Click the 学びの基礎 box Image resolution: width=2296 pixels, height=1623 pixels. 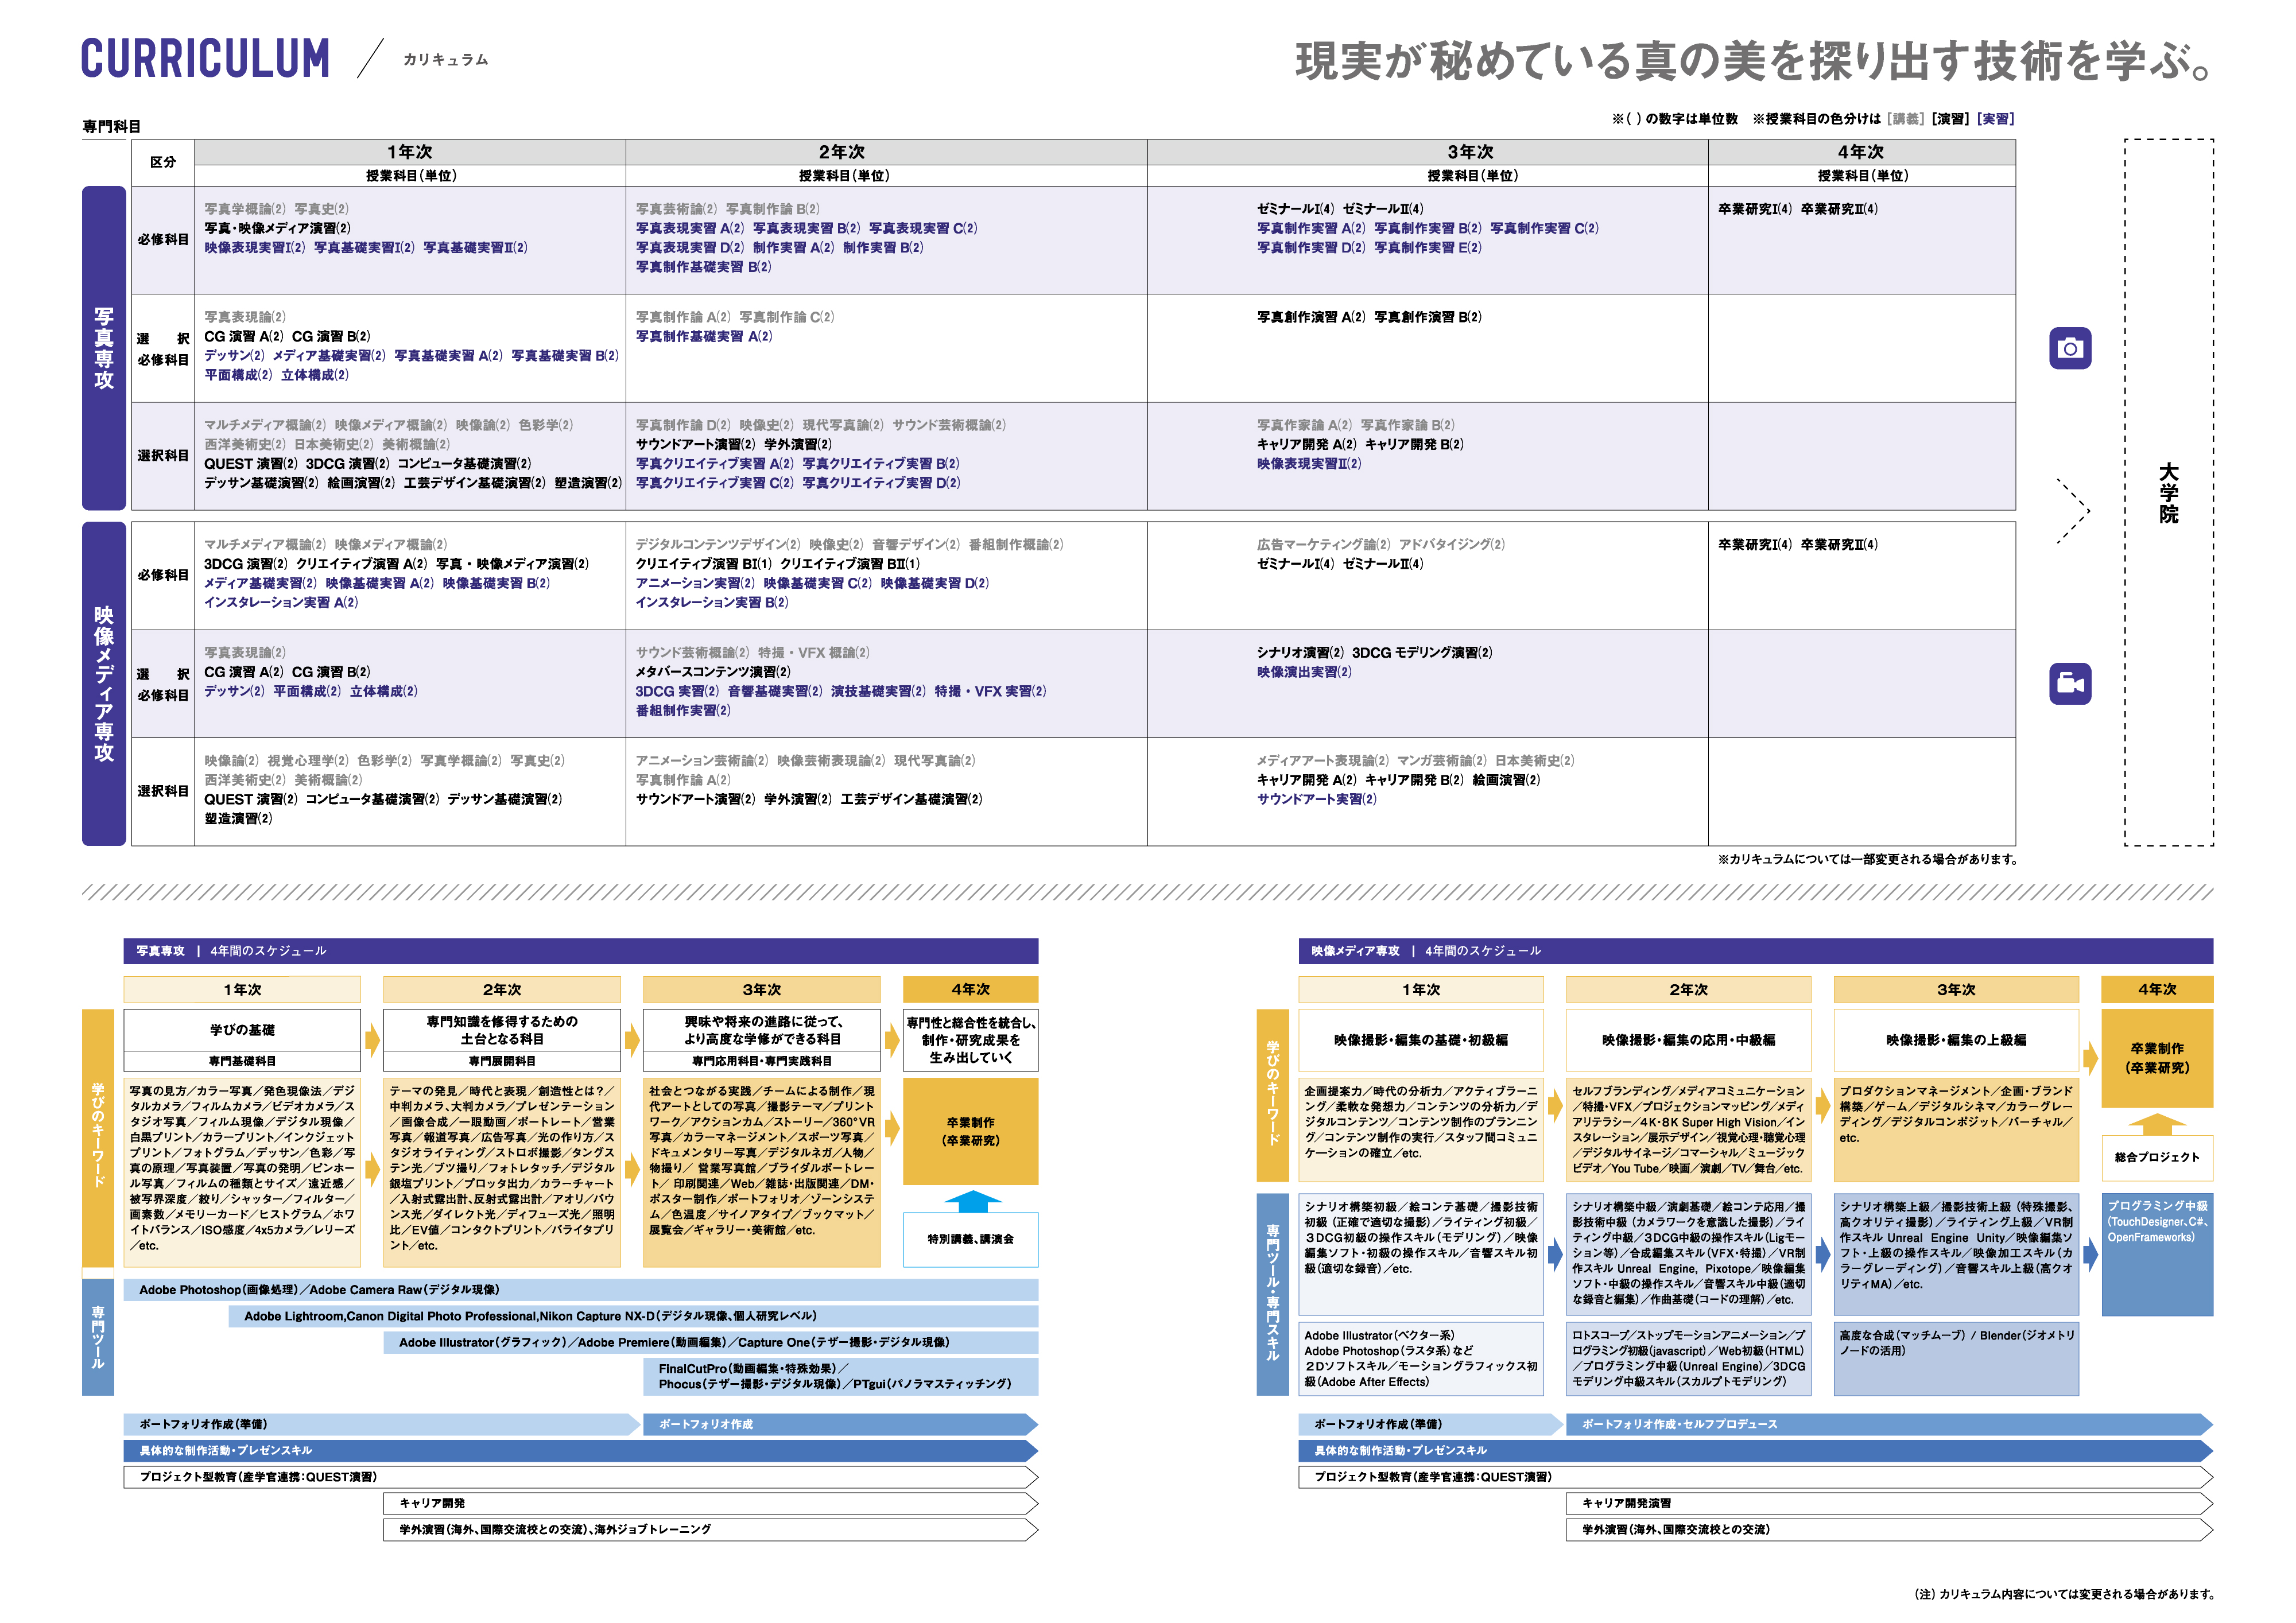pyautogui.click(x=242, y=1030)
